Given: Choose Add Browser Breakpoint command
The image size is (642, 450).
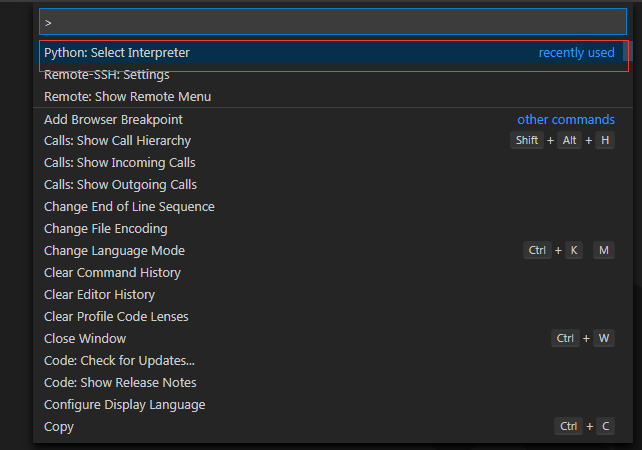Looking at the screenshot, I should point(332,120).
